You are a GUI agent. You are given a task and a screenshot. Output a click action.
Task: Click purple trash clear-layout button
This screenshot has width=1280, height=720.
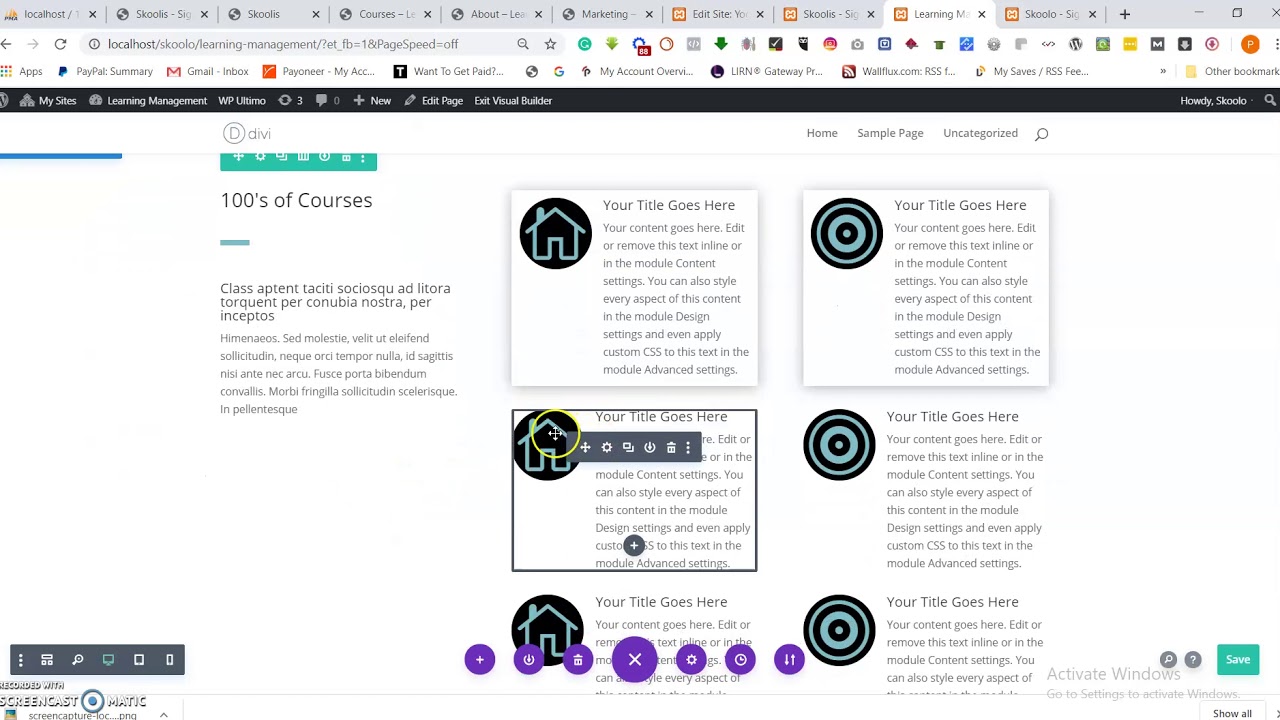[578, 660]
